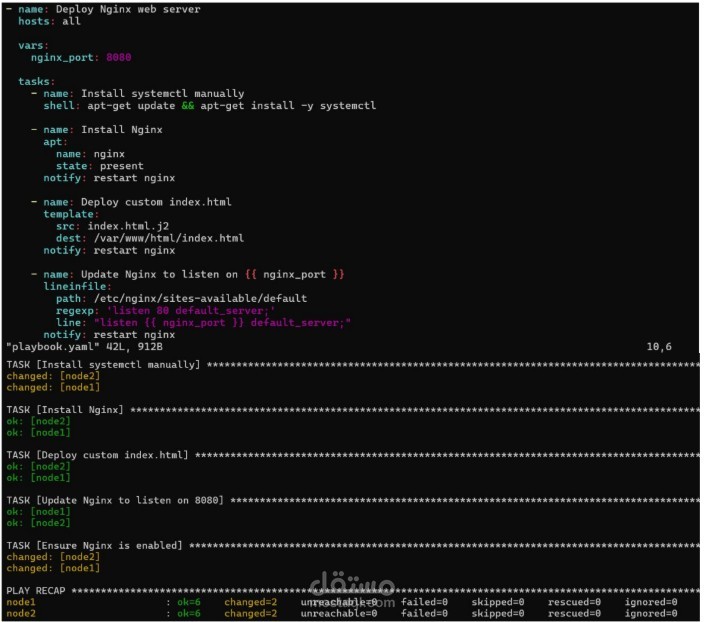
Task: Click 'ignored=0' in the node2 recap row
Action: point(651,613)
